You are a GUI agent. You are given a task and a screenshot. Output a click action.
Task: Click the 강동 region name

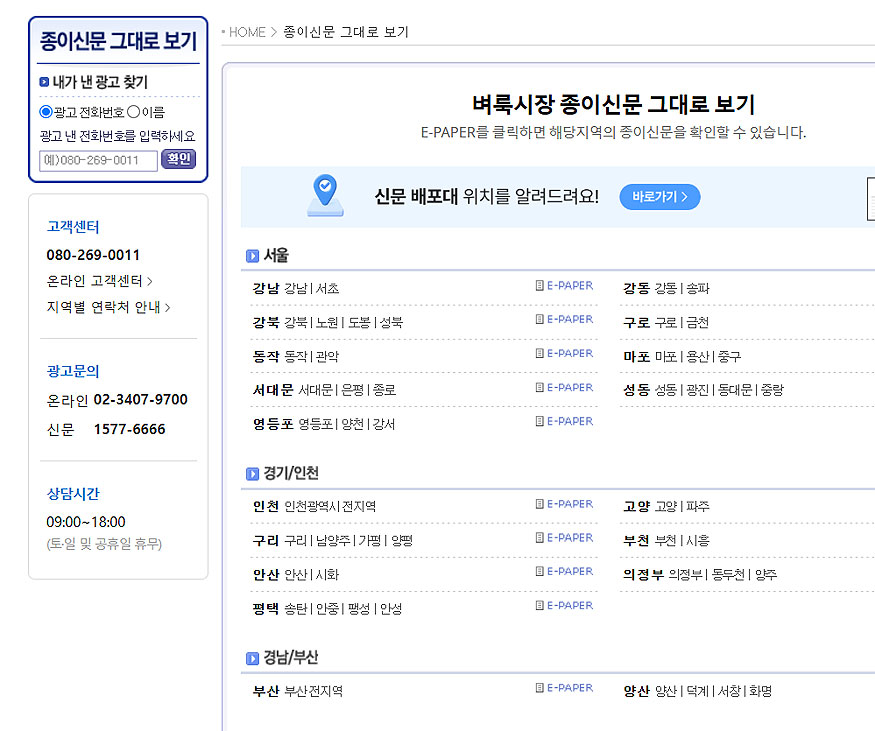tap(637, 288)
